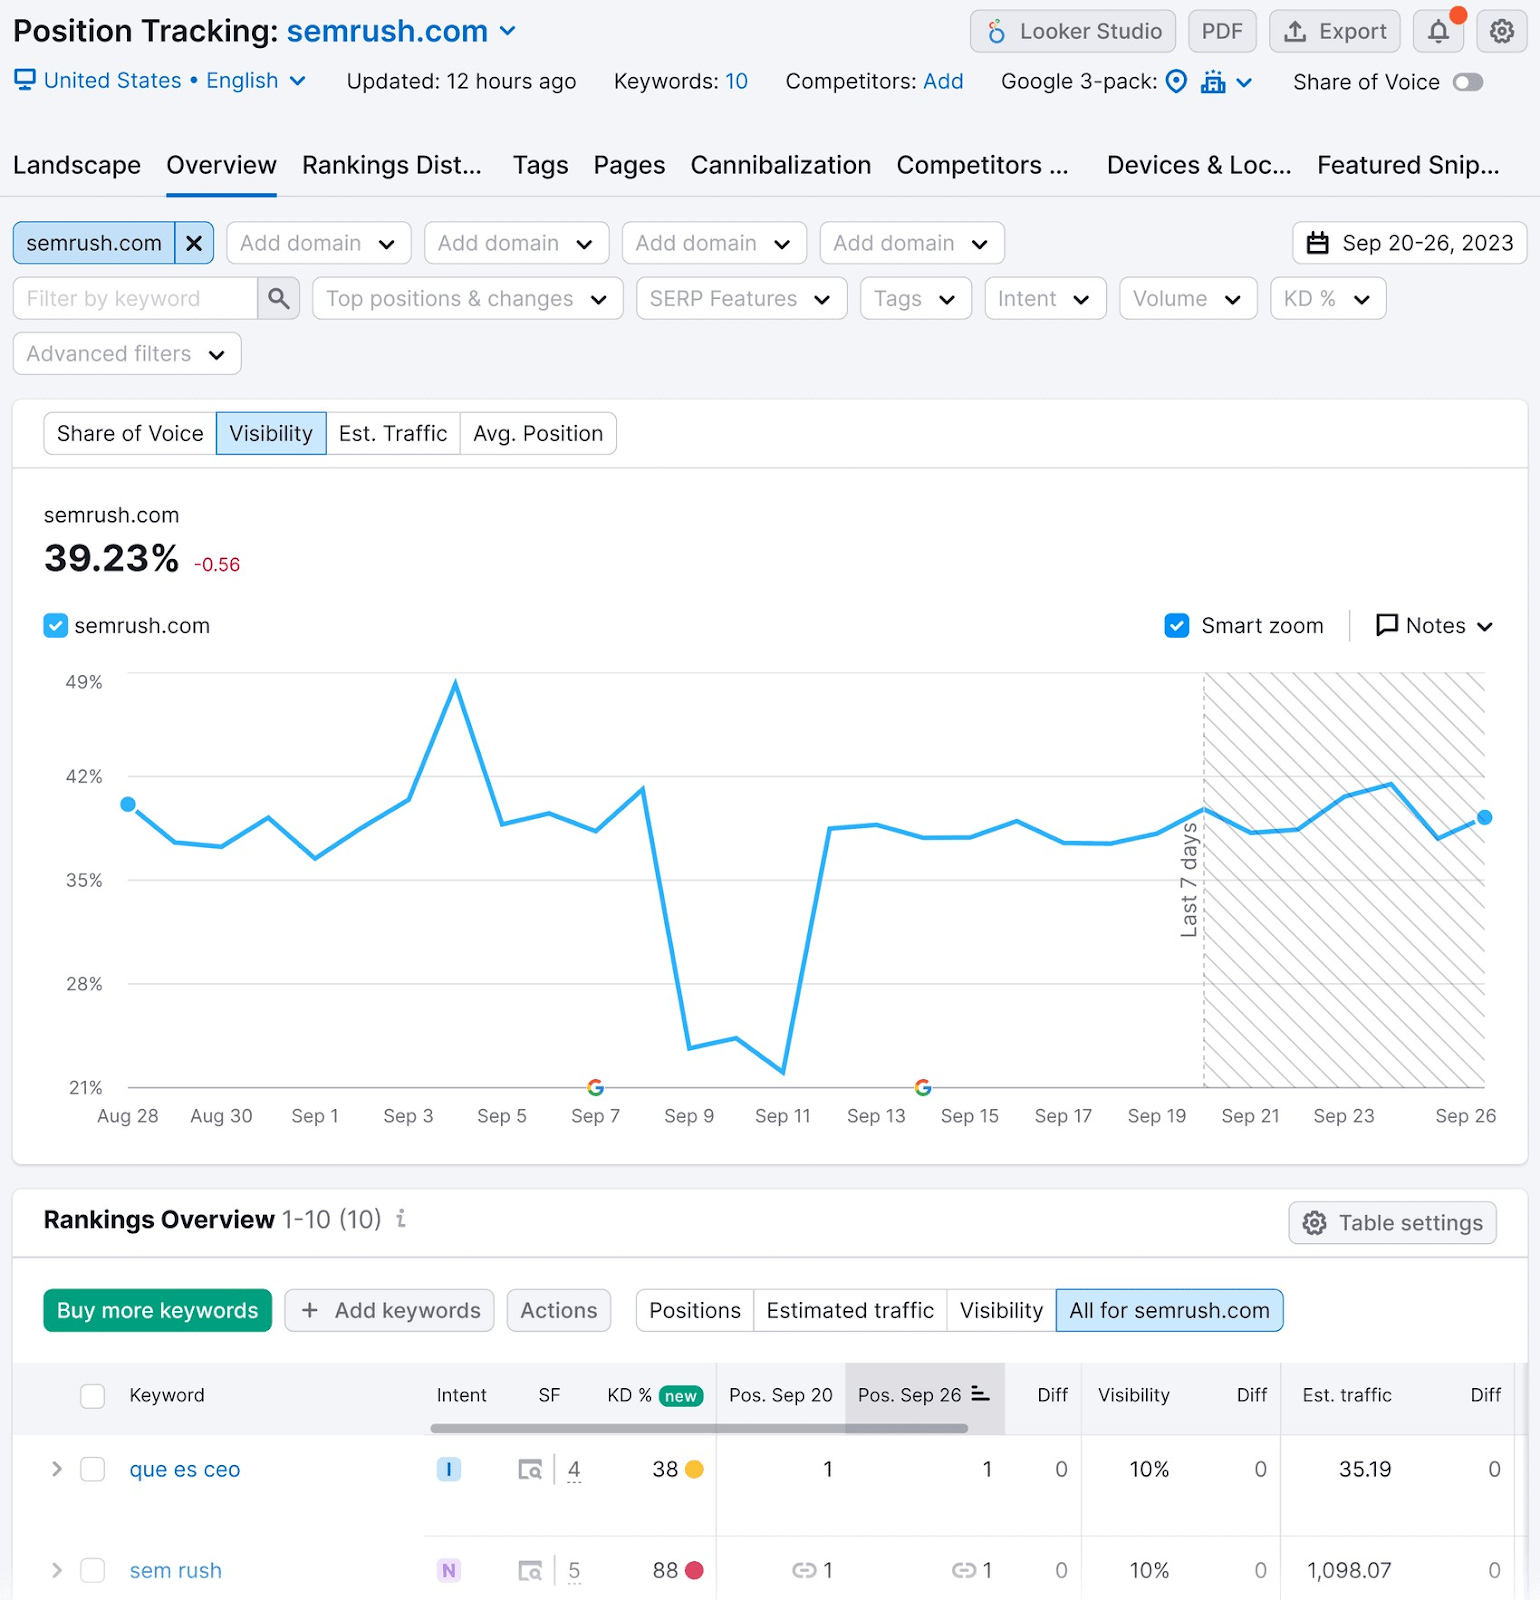
Task: Click the notification bell icon
Action: [1438, 32]
